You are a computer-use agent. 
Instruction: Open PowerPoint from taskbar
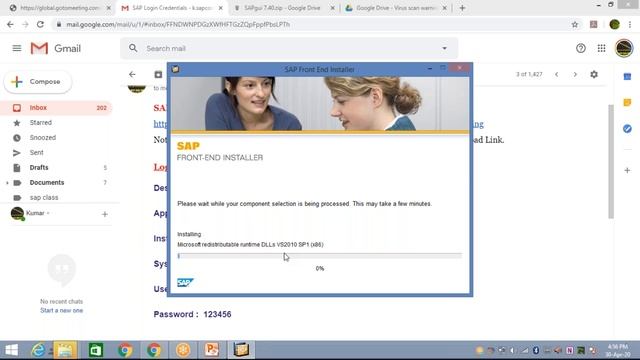(x=212, y=350)
